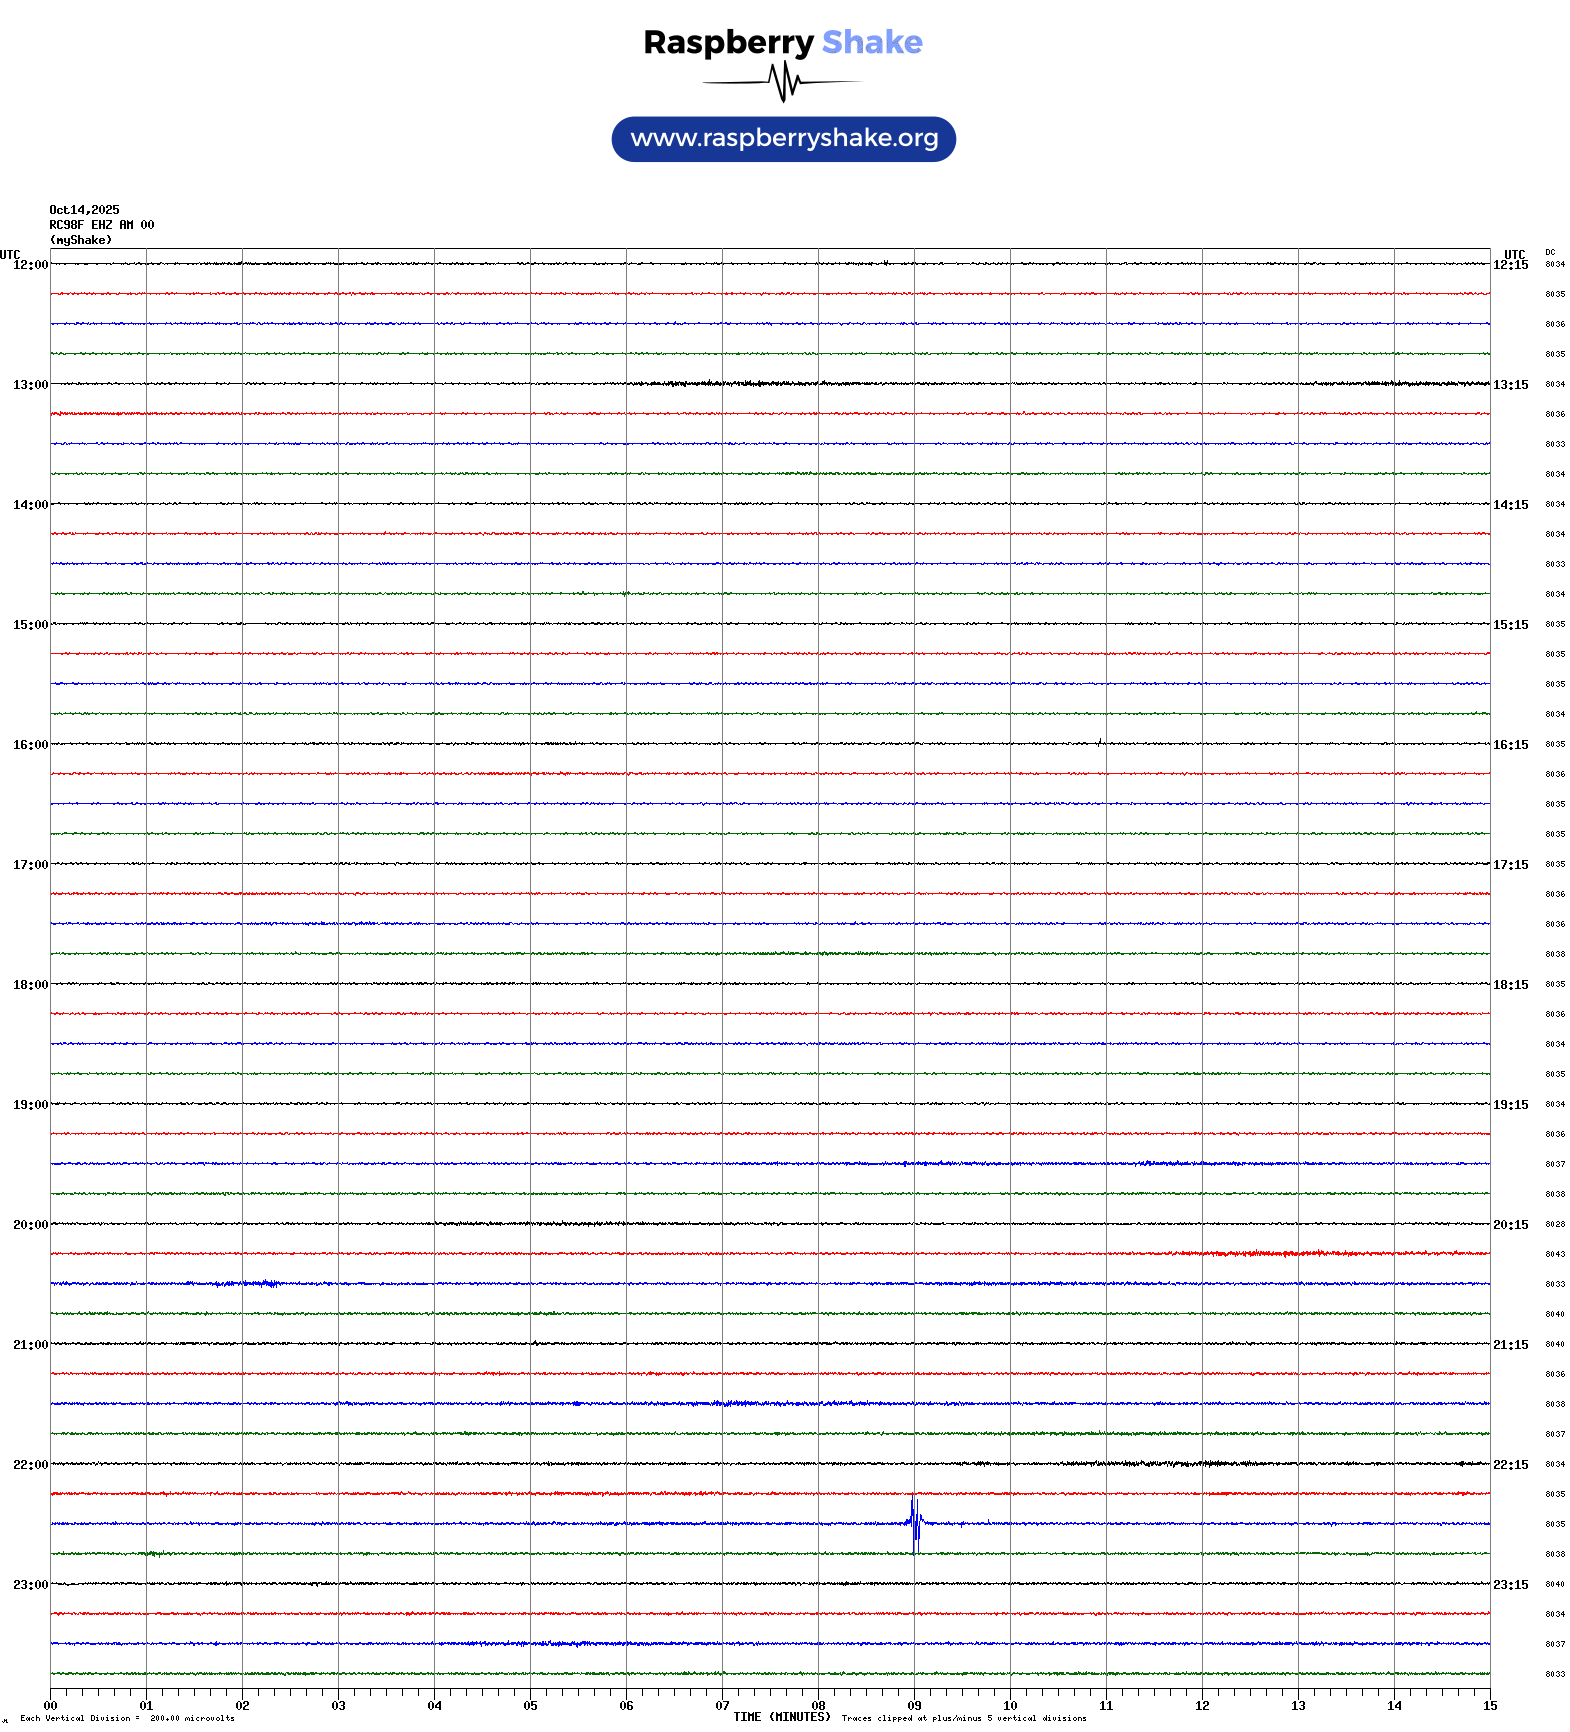Click the DC column header at top right
This screenshot has width=1570, height=1732.
point(1550,253)
